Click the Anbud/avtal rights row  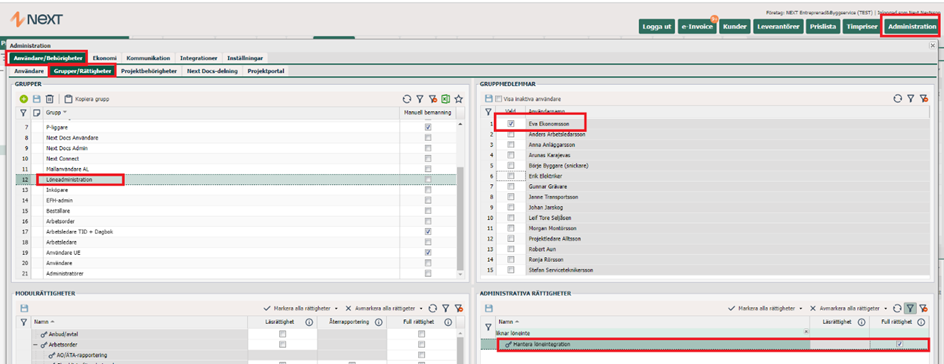(241, 334)
